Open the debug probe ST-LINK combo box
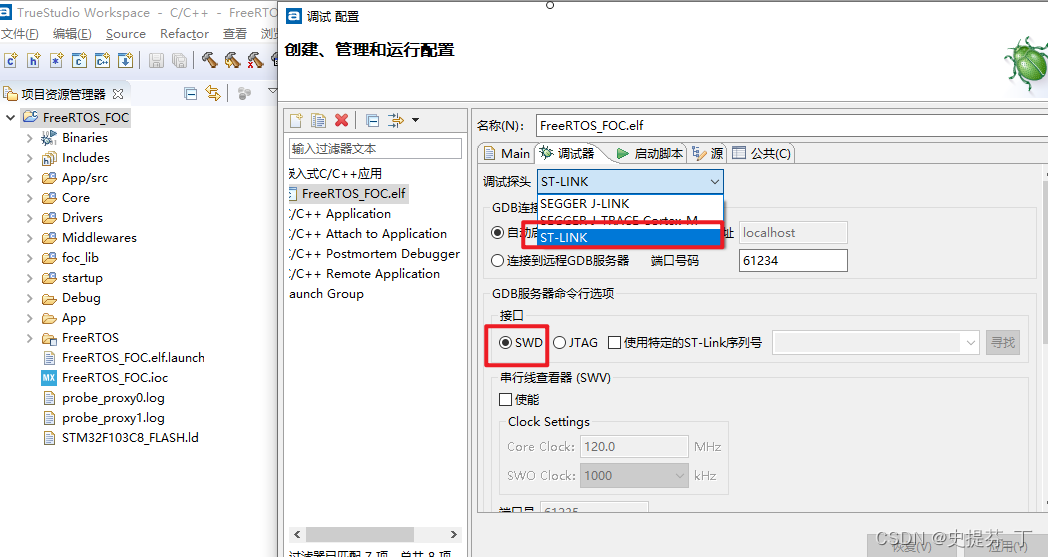The image size is (1048, 557). point(630,181)
